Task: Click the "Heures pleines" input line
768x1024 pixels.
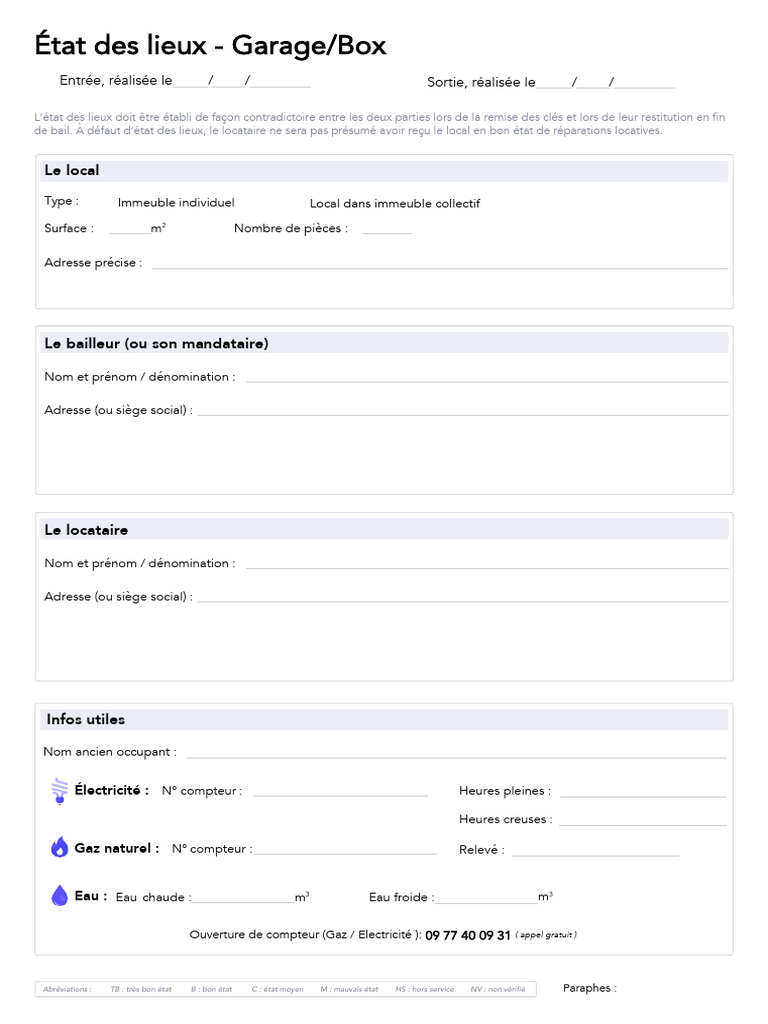Action: (x=643, y=792)
